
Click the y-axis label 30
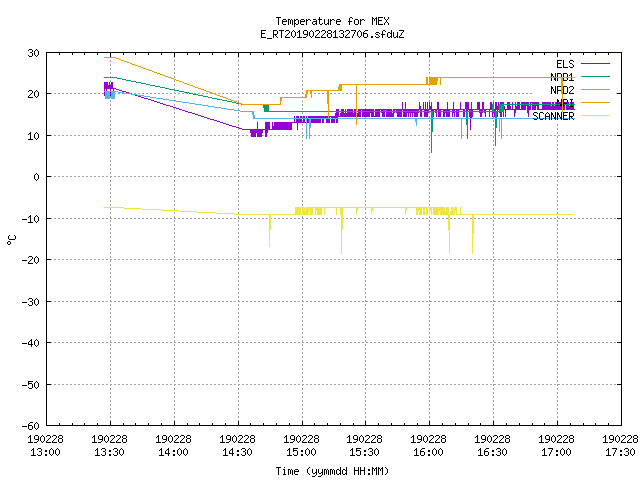(x=33, y=53)
